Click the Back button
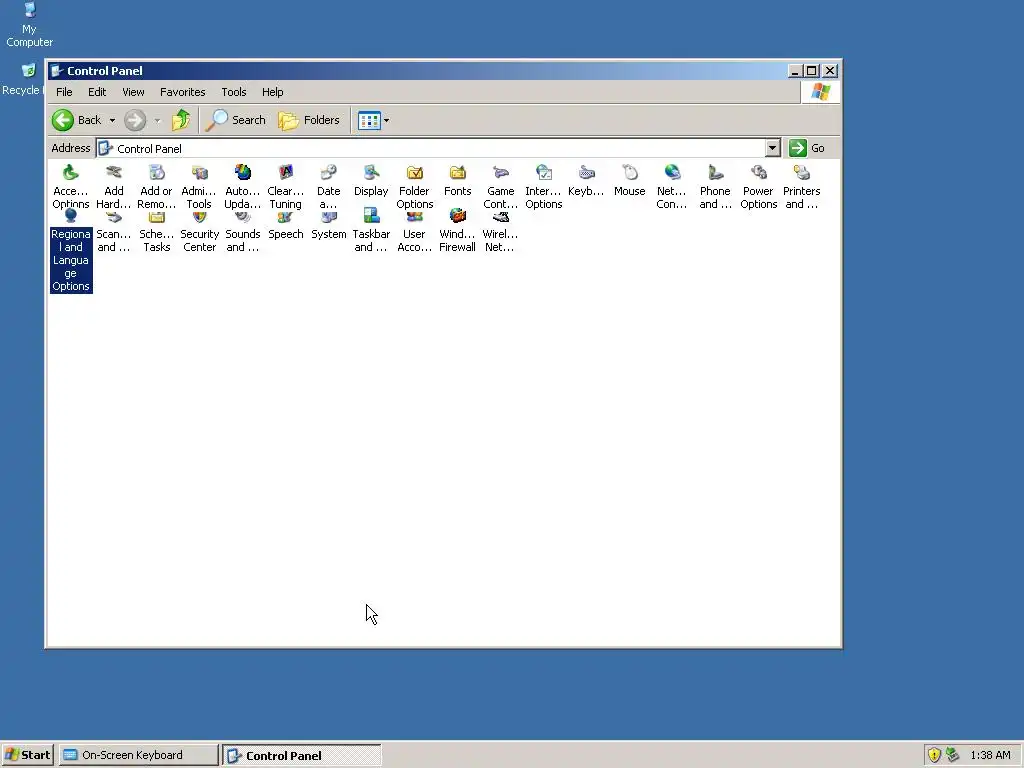The image size is (1024, 768). 77,120
